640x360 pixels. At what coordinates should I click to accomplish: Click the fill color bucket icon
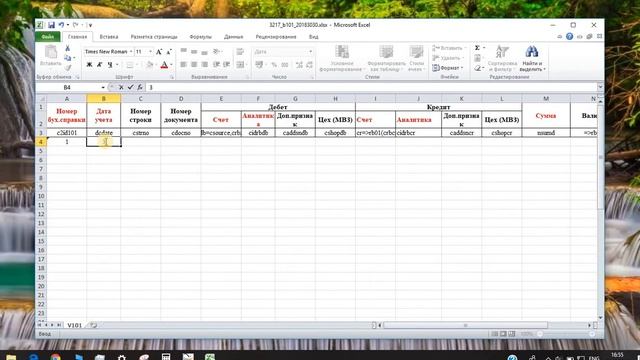pyautogui.click(x=150, y=64)
